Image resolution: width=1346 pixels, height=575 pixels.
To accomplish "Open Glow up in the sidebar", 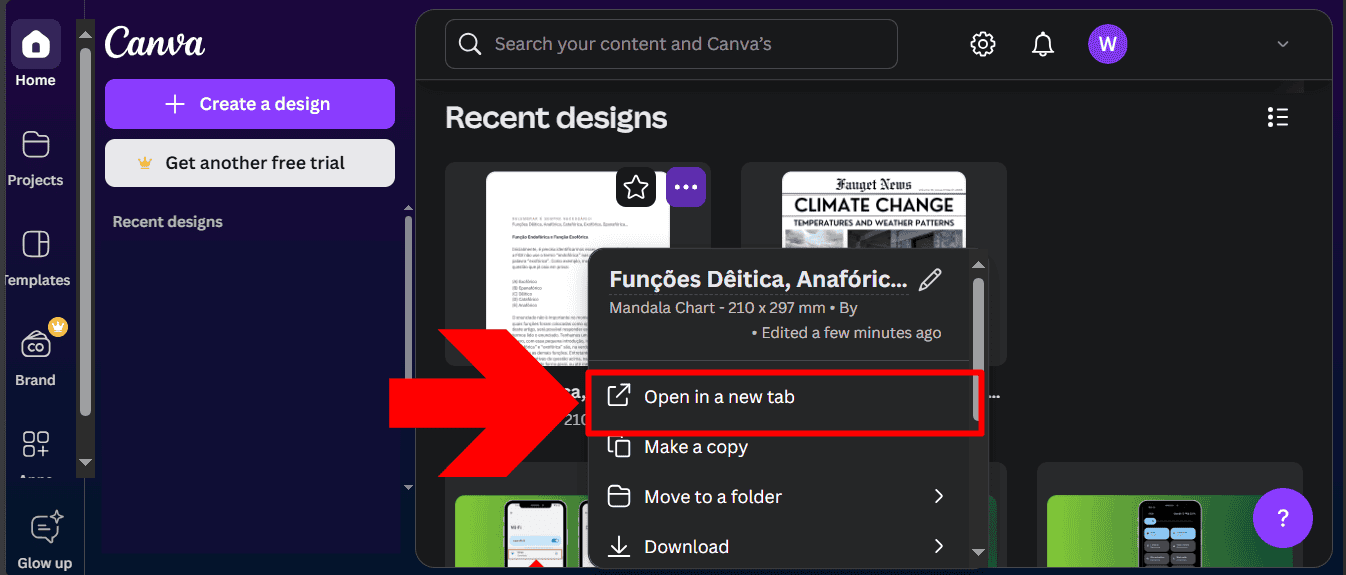I will pos(44,540).
